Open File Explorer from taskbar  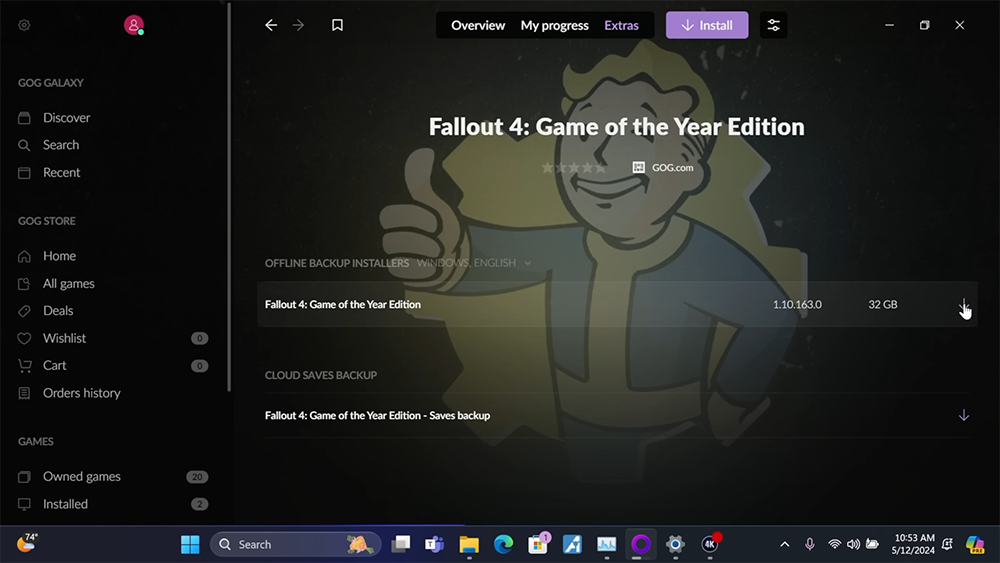[469, 545]
